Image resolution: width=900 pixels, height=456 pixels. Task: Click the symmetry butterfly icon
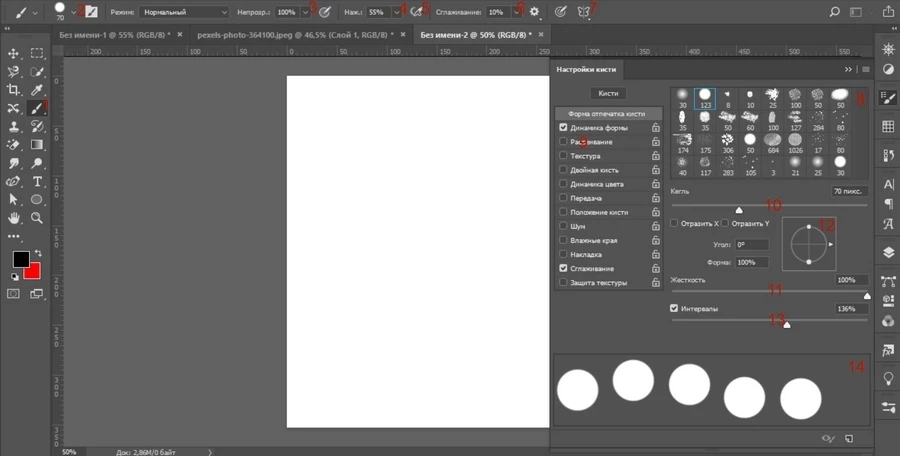tap(586, 12)
